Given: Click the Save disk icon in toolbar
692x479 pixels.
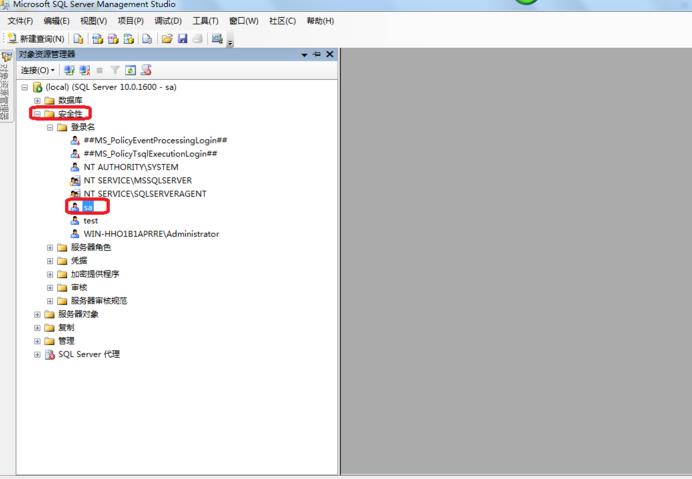Looking at the screenshot, I should click(x=182, y=39).
